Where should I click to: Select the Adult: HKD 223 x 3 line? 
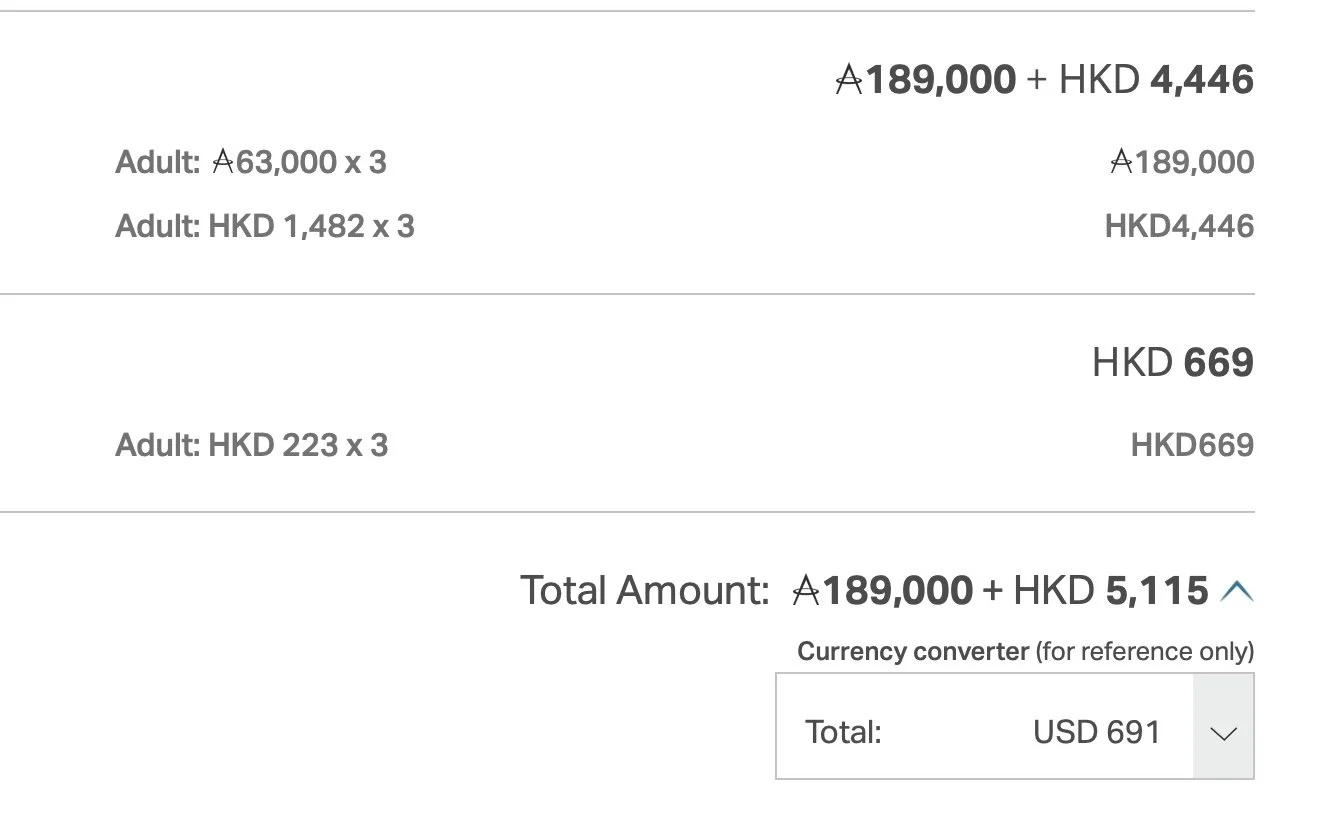(x=251, y=445)
